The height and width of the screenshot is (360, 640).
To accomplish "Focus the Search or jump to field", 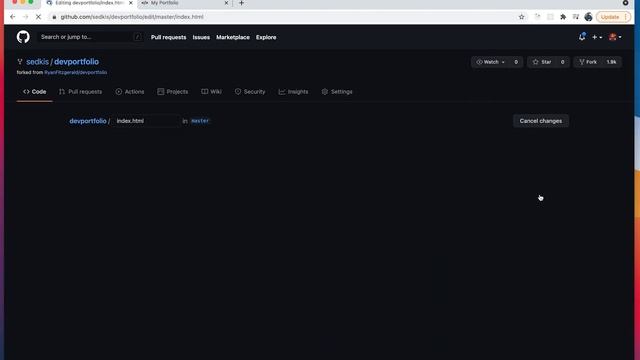I will tap(91, 37).
